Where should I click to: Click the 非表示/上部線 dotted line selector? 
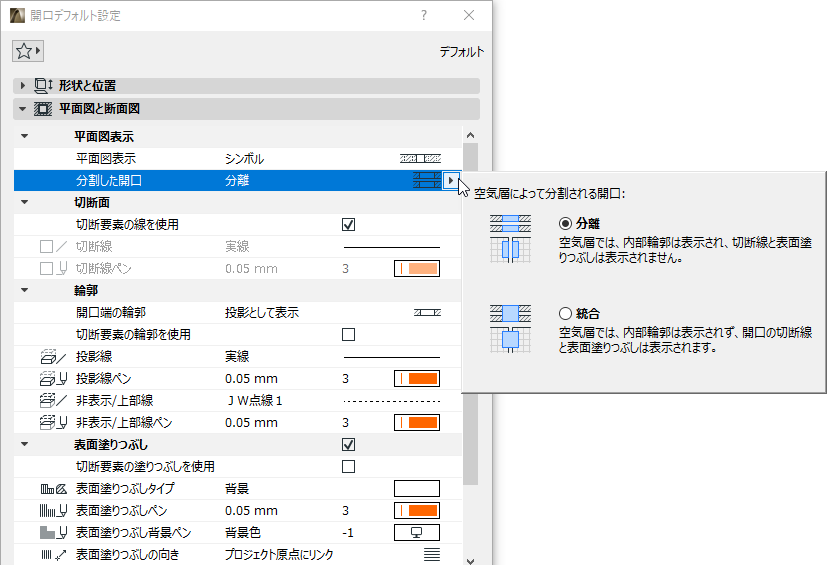point(392,401)
